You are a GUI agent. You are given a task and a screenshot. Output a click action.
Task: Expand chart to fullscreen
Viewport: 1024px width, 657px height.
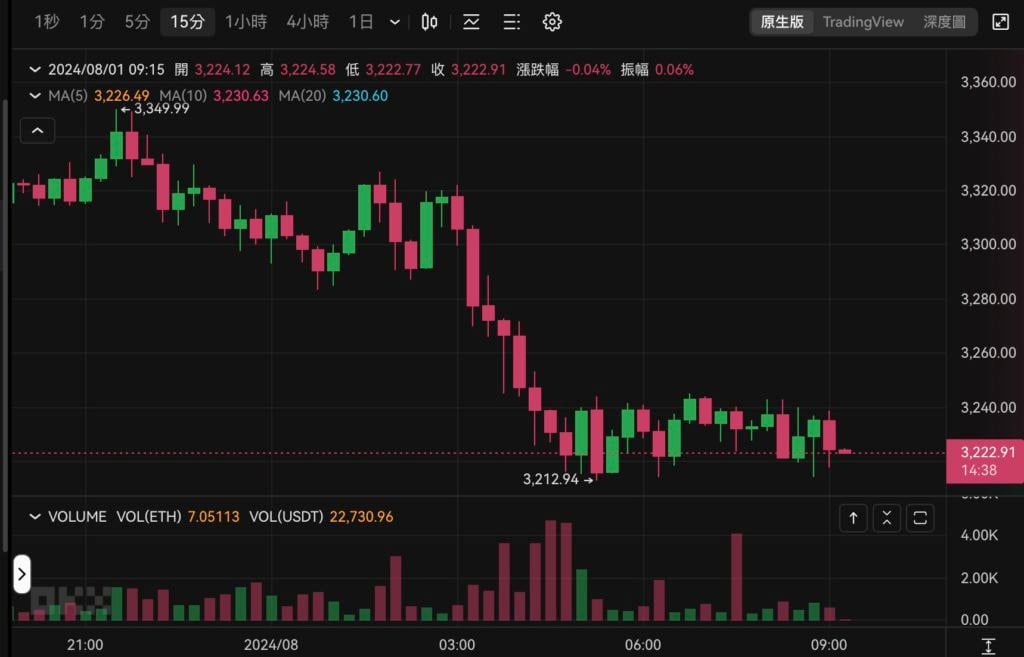(x=1000, y=22)
